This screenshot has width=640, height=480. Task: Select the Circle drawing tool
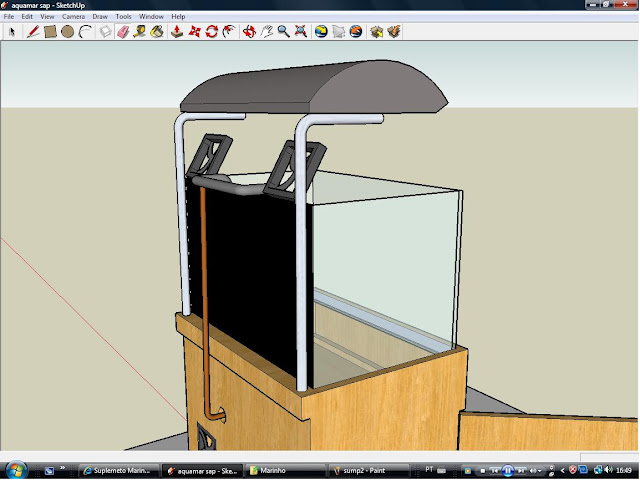(67, 32)
